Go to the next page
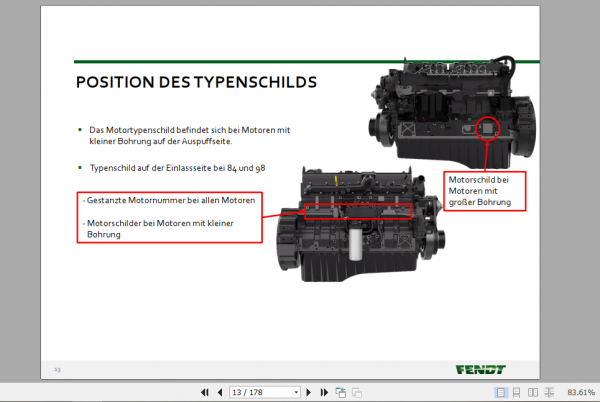This screenshot has width=600, height=402. [x=308, y=392]
